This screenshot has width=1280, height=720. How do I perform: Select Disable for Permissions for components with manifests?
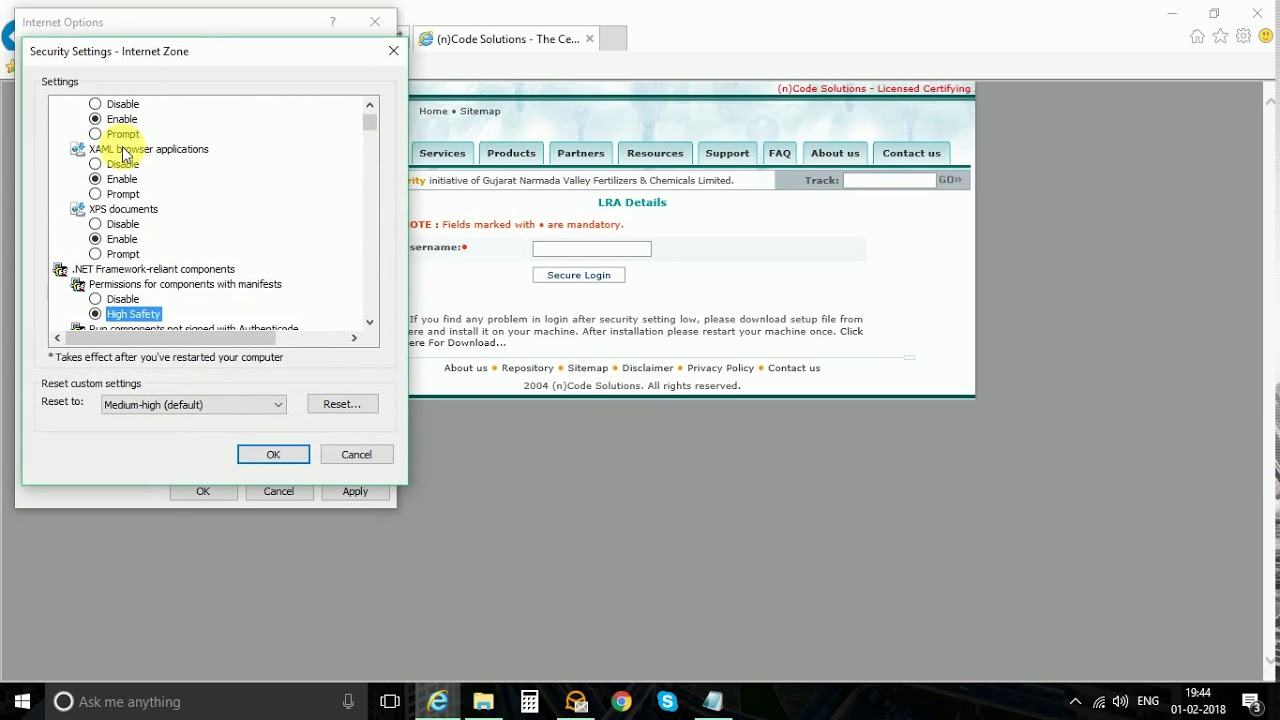[96, 299]
